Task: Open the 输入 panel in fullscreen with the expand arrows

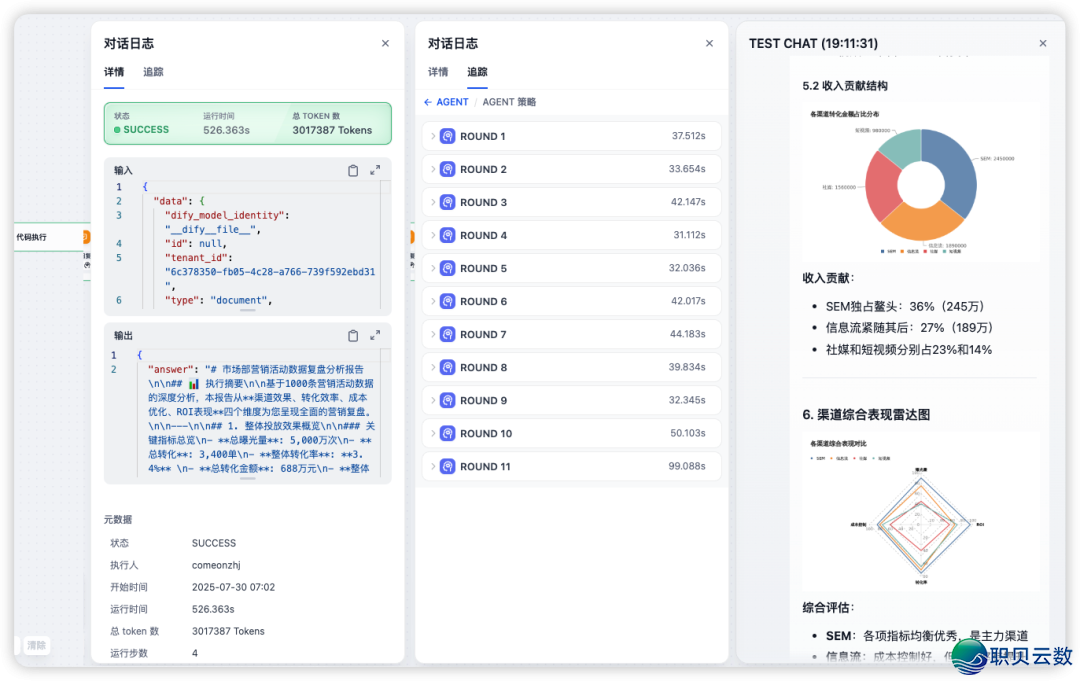Action: tap(376, 170)
